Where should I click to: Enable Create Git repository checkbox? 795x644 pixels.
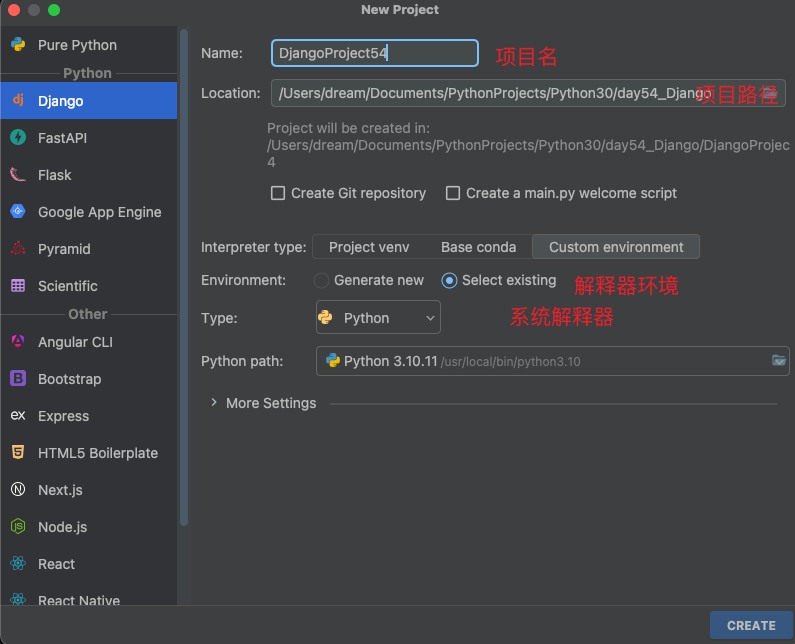[278, 193]
